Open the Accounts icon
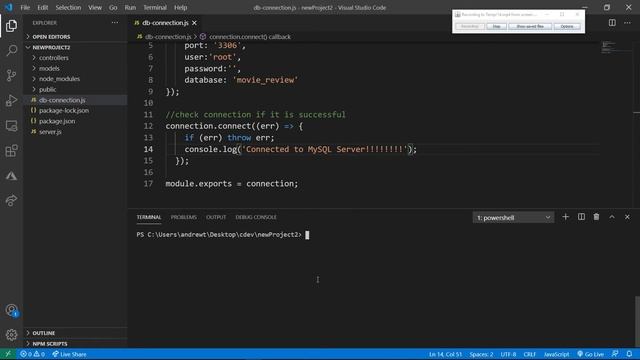 pos(11,310)
